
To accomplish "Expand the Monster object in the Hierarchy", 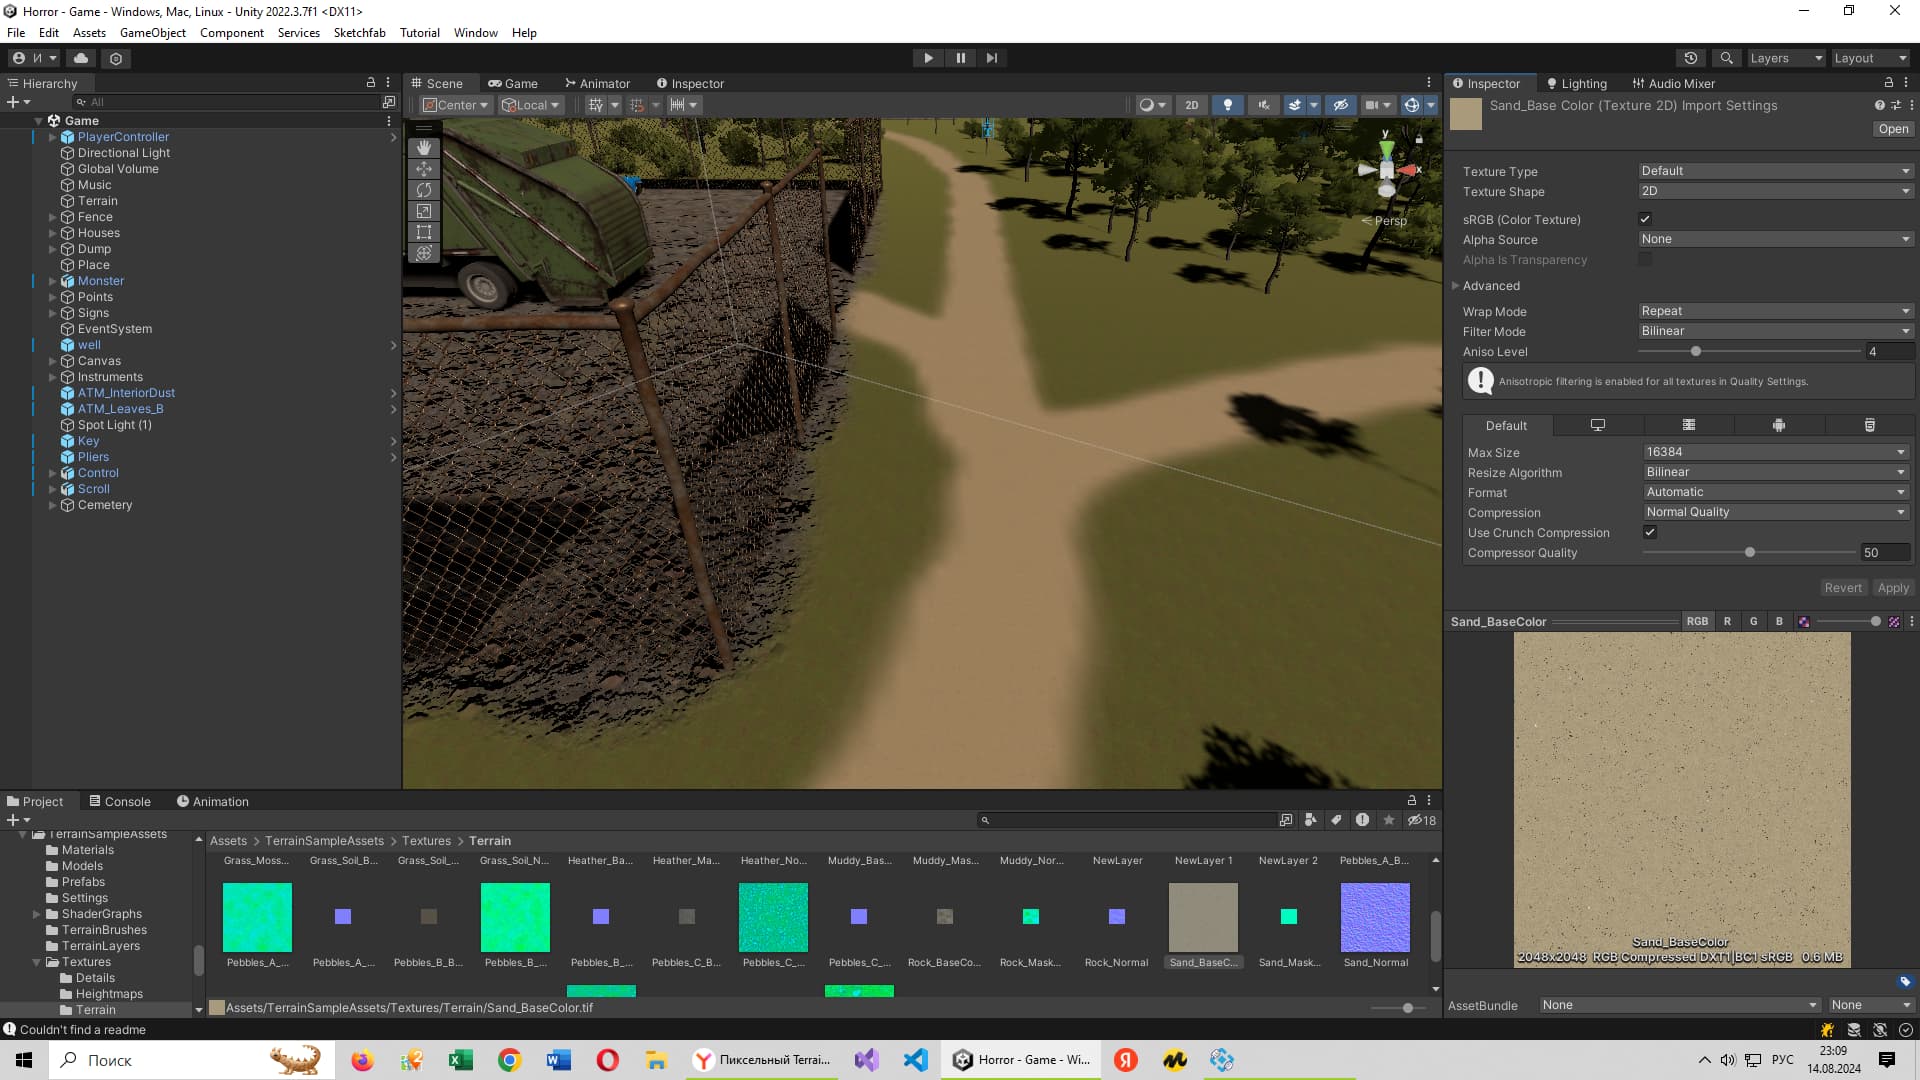I will coord(52,281).
